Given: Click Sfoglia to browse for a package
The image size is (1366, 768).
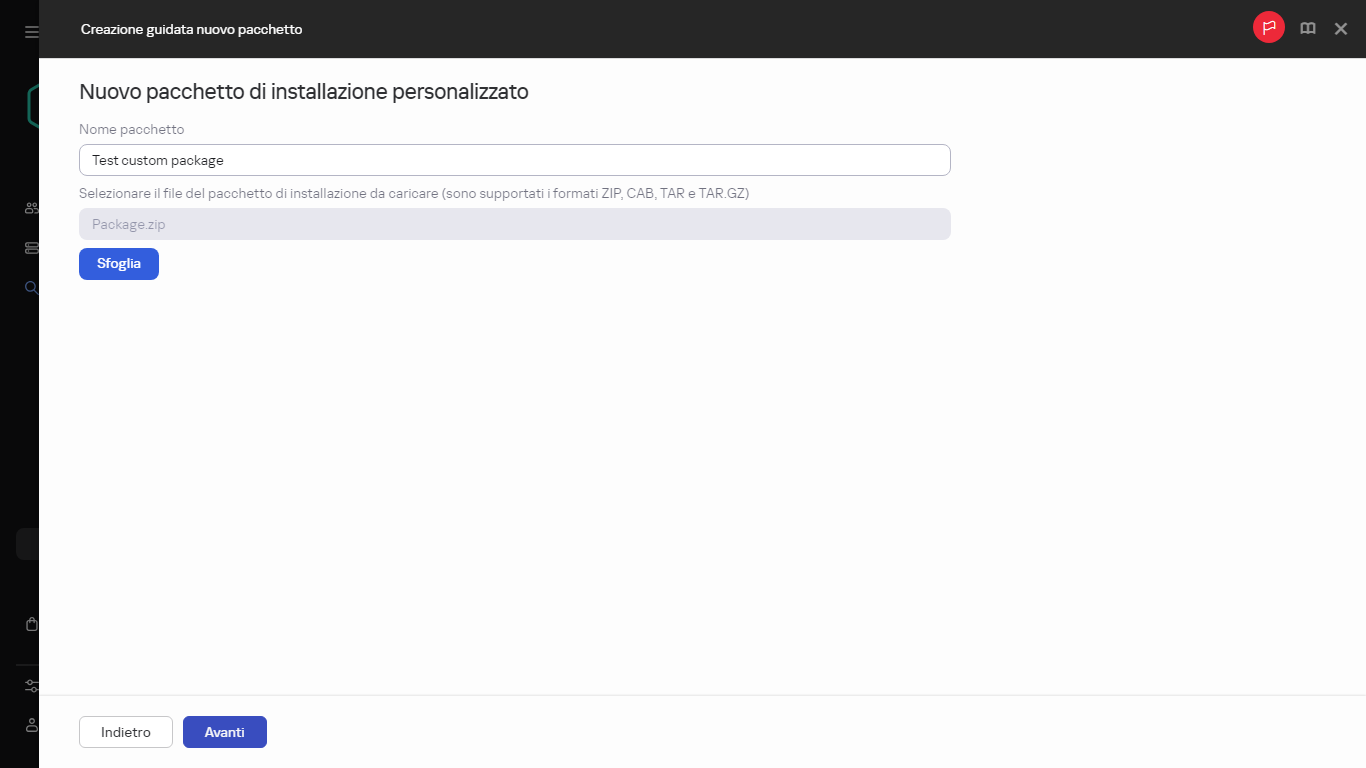Looking at the screenshot, I should click(118, 263).
